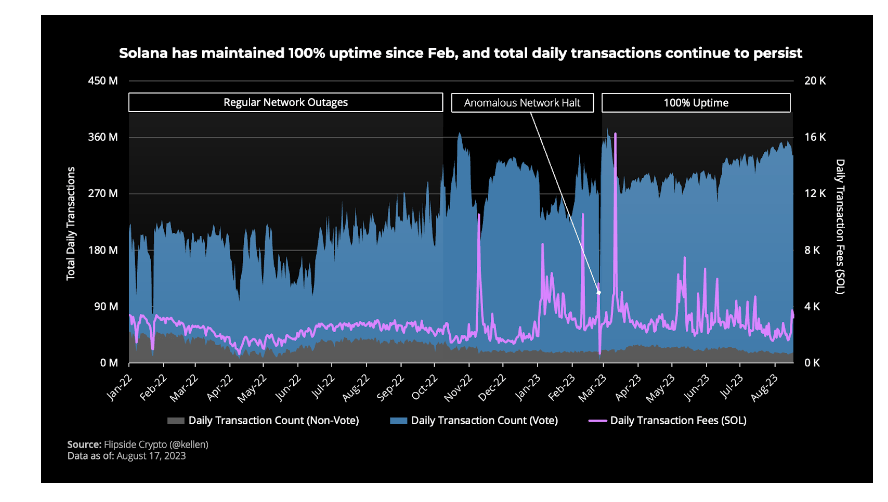Click Daily Transaction Fees (SOL) legend text

[678, 420]
